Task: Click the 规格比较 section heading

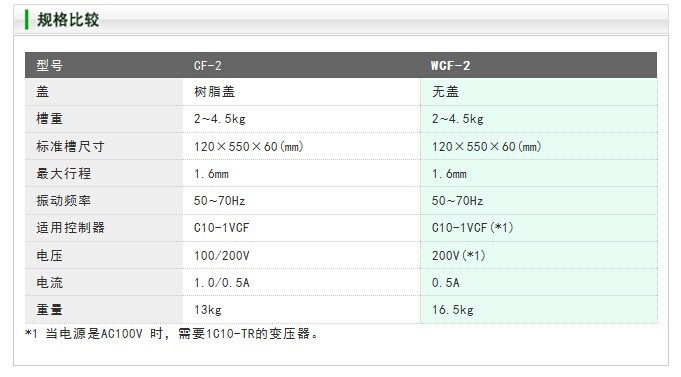Action: (68, 20)
